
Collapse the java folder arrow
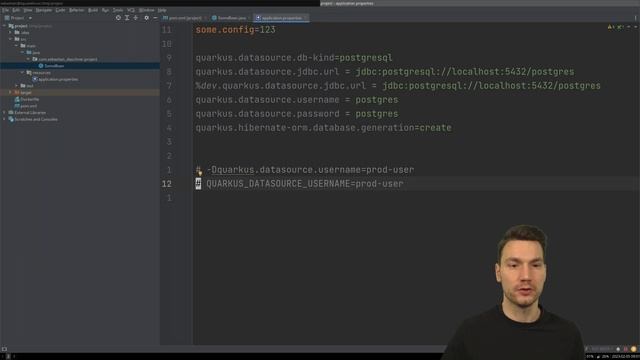click(22, 52)
